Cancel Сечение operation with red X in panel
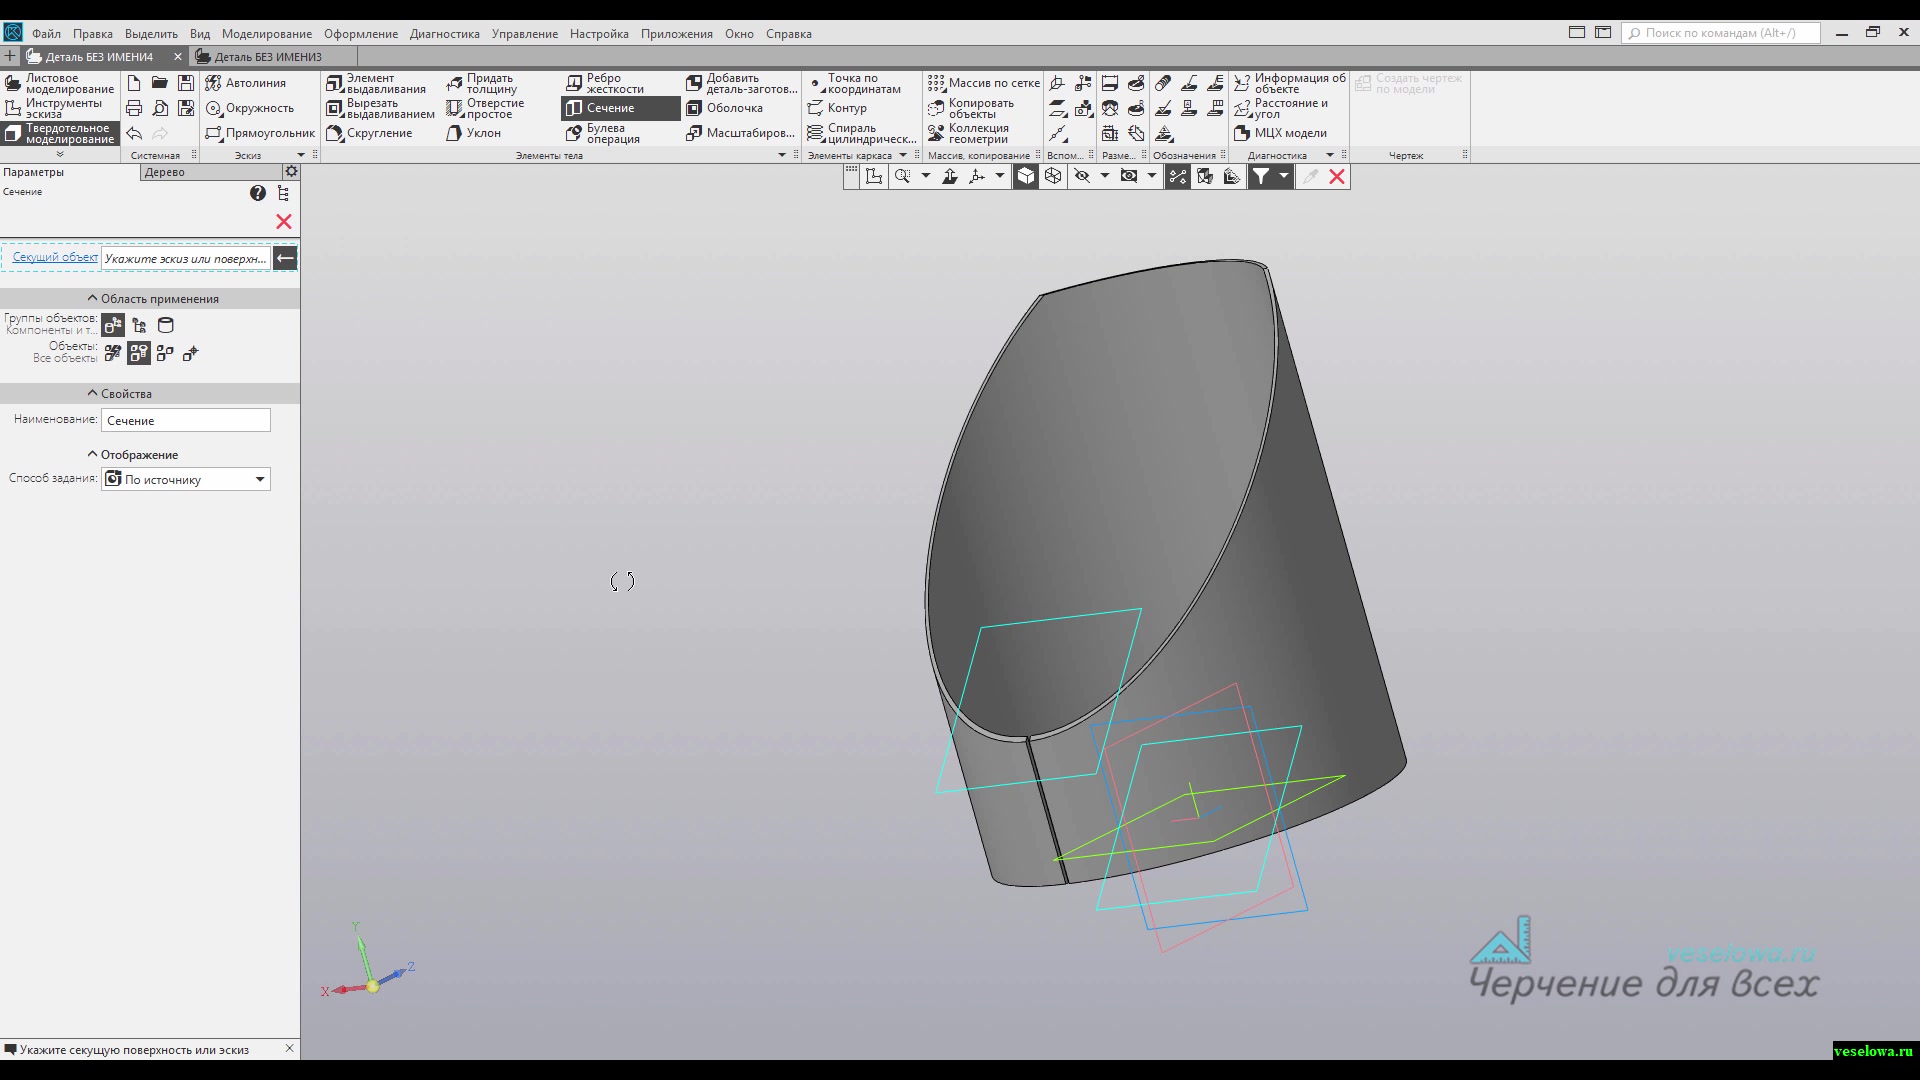The height and width of the screenshot is (1080, 1920). point(284,222)
